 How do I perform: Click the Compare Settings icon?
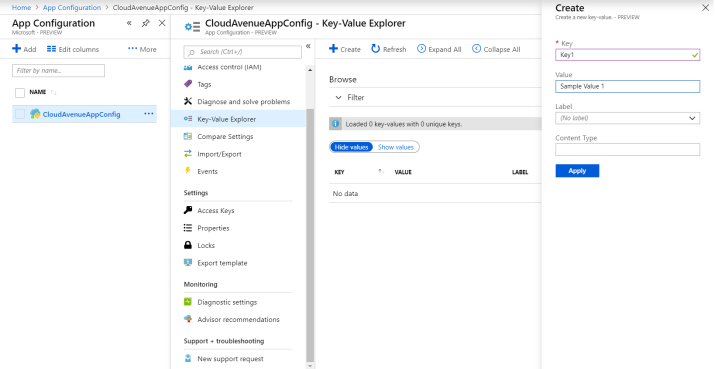188,136
